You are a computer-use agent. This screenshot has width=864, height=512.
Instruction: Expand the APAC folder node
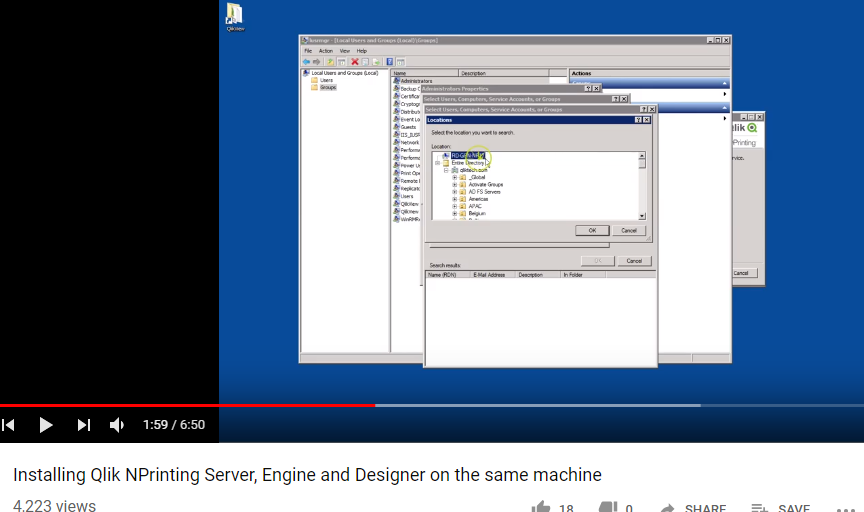point(455,206)
